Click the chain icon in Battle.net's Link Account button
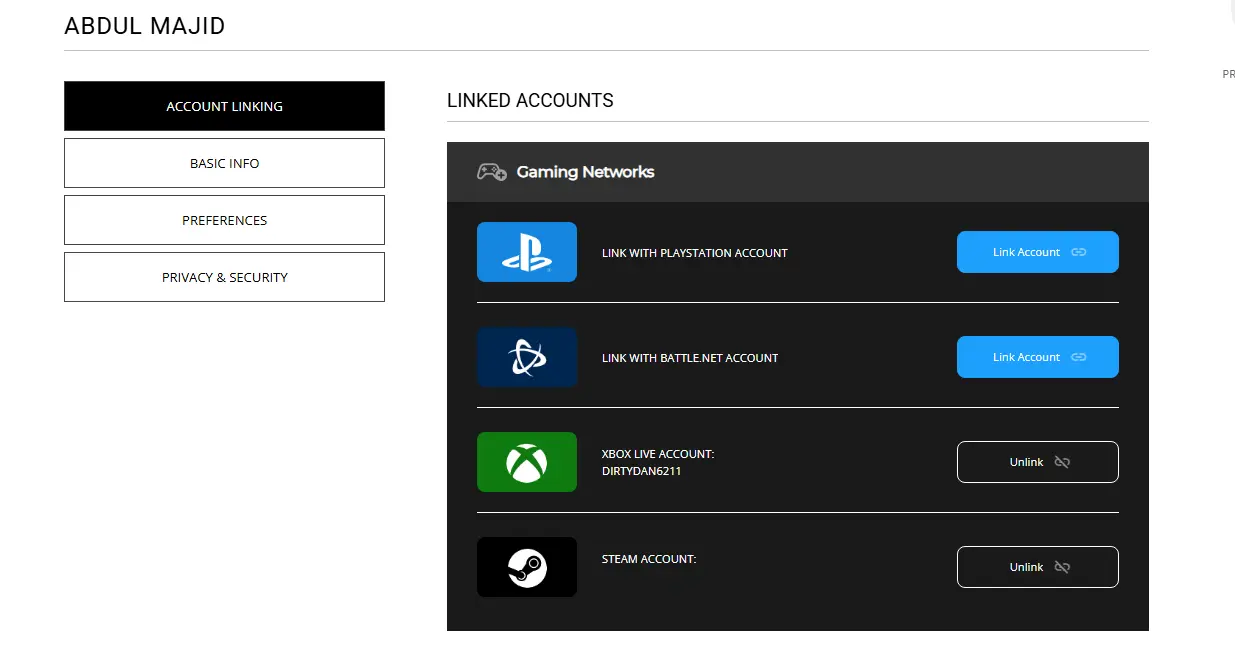Screen dimensions: 1235x648 1078,357
